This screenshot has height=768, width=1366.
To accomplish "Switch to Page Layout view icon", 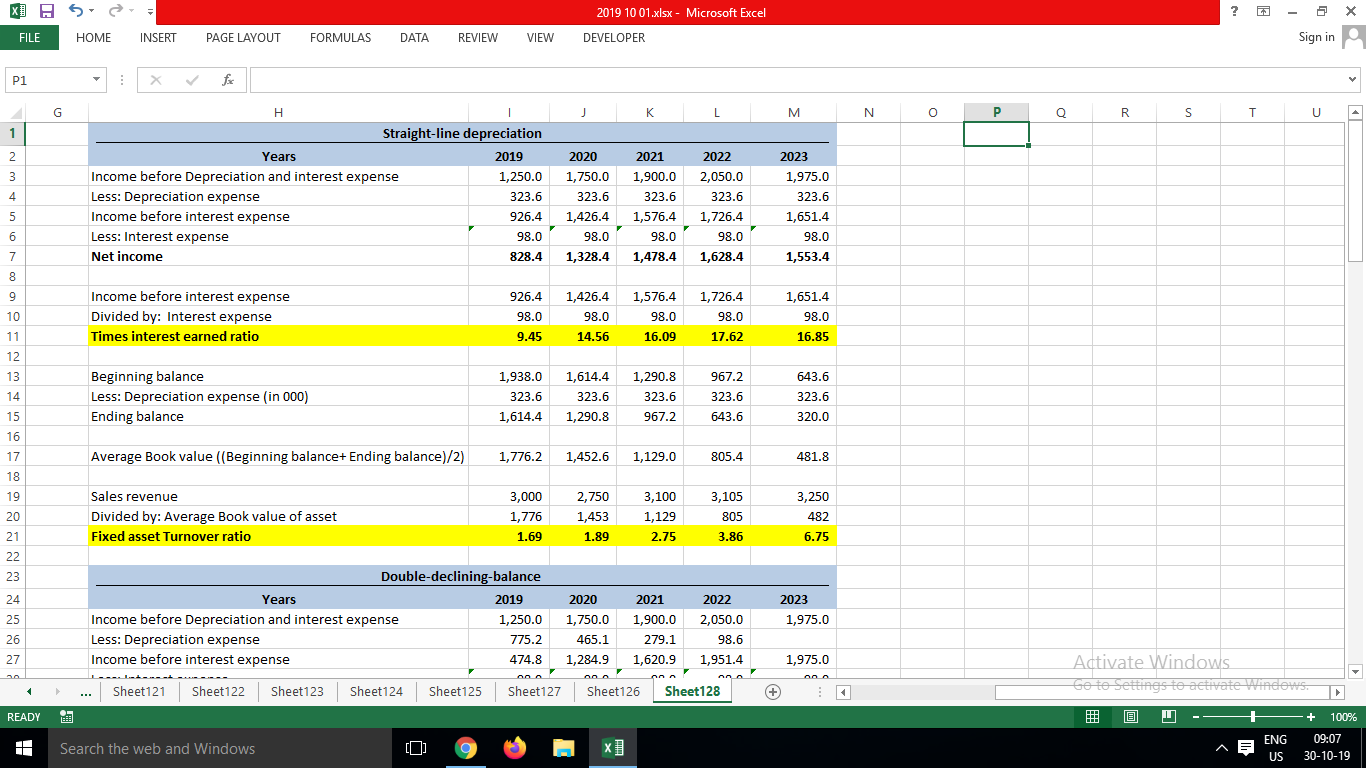I will pos(1131,717).
